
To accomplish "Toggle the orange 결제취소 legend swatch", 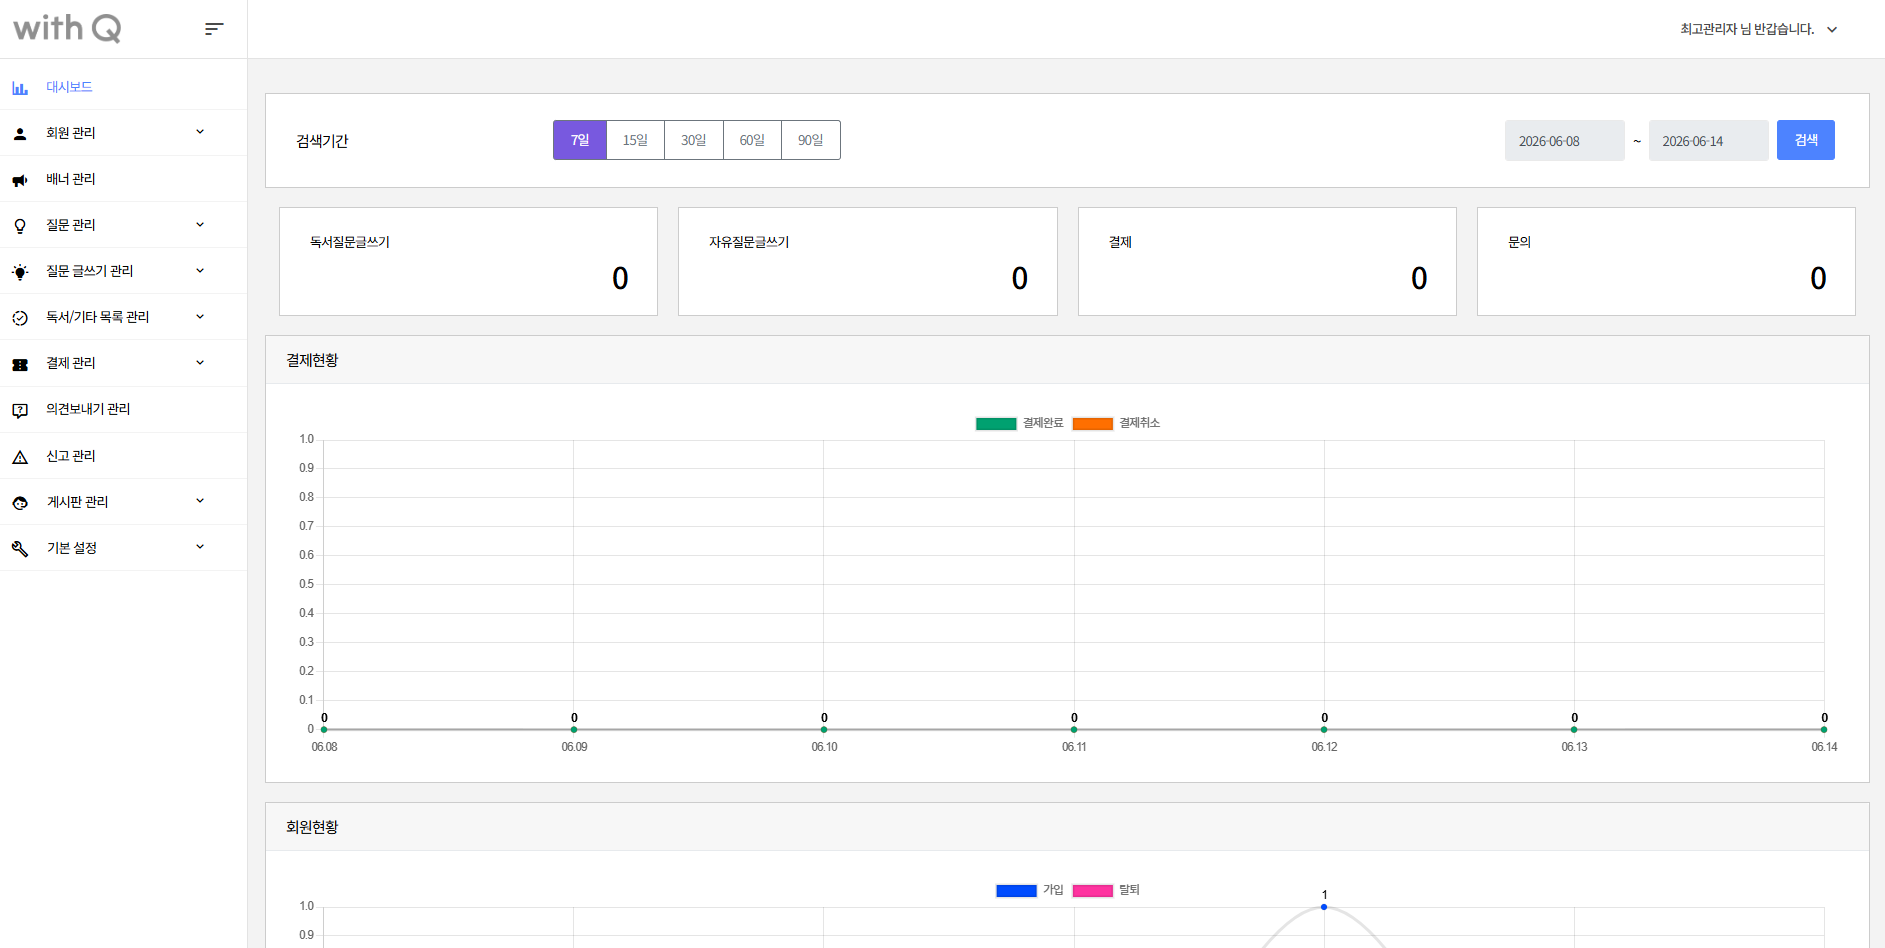I will click(x=1093, y=424).
